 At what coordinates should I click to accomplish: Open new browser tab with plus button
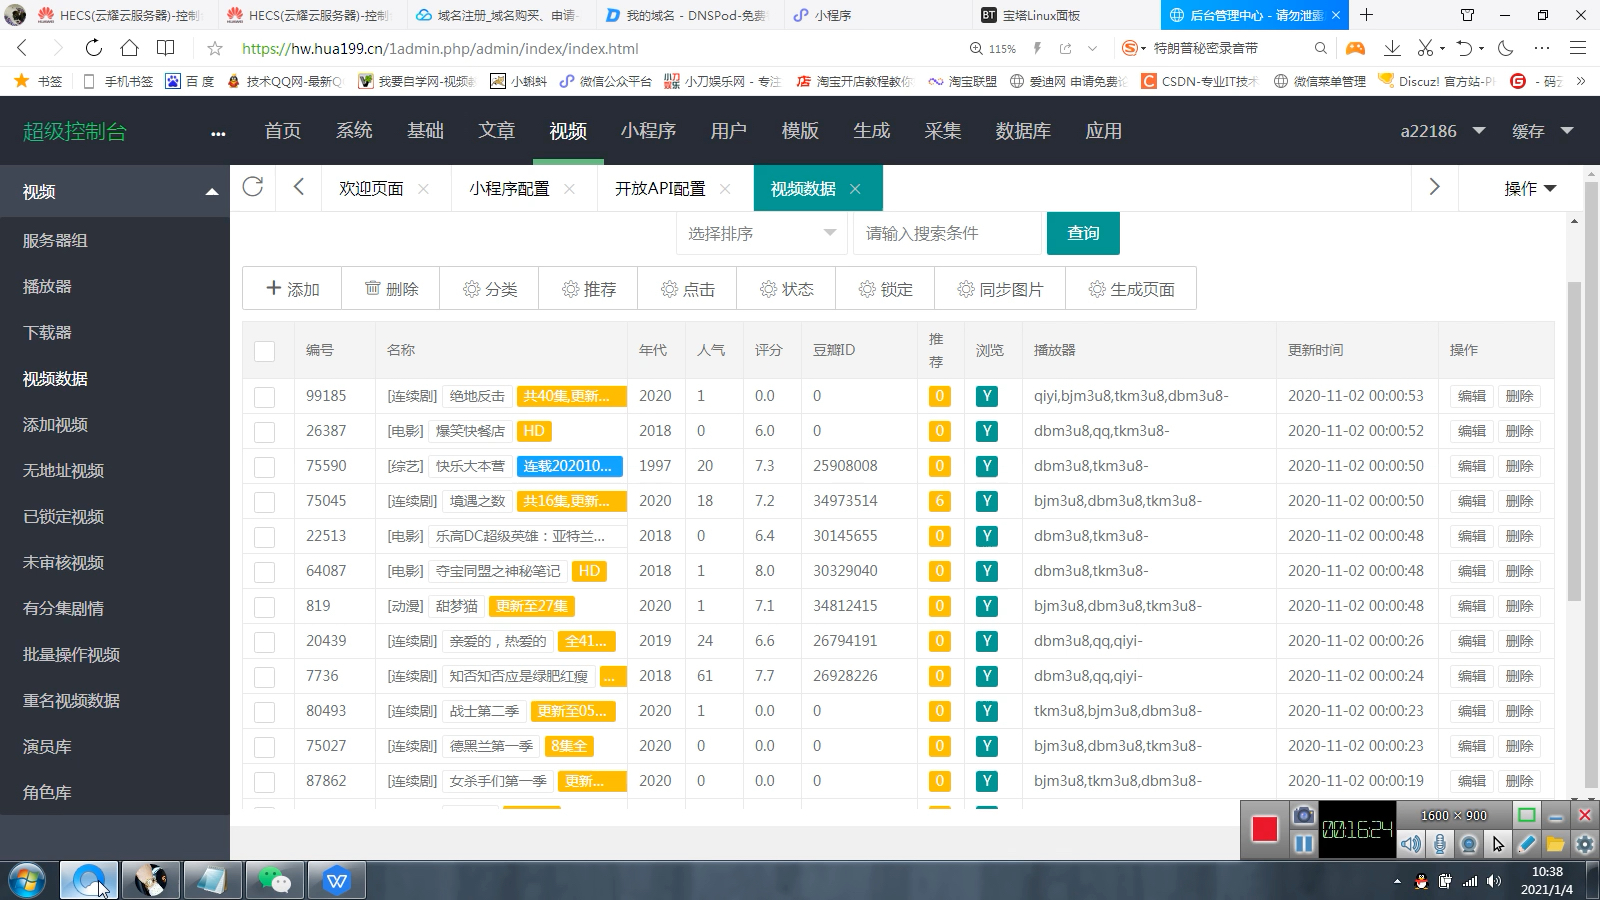coord(1366,15)
